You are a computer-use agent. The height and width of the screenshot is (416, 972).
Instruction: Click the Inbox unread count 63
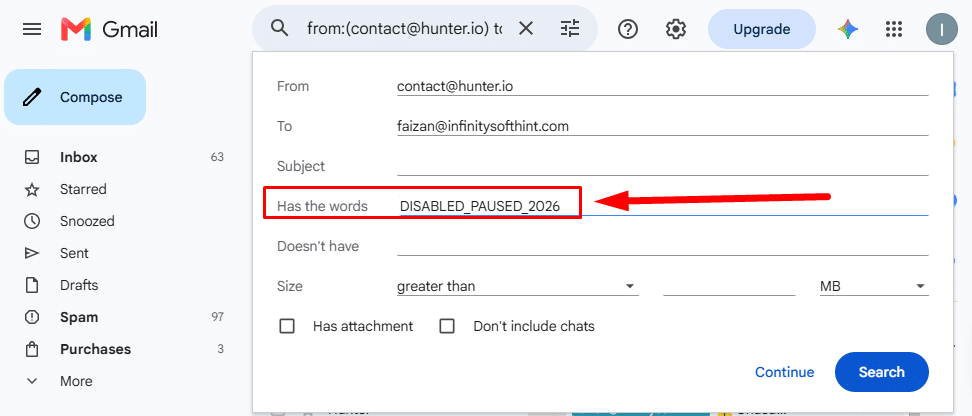(217, 157)
